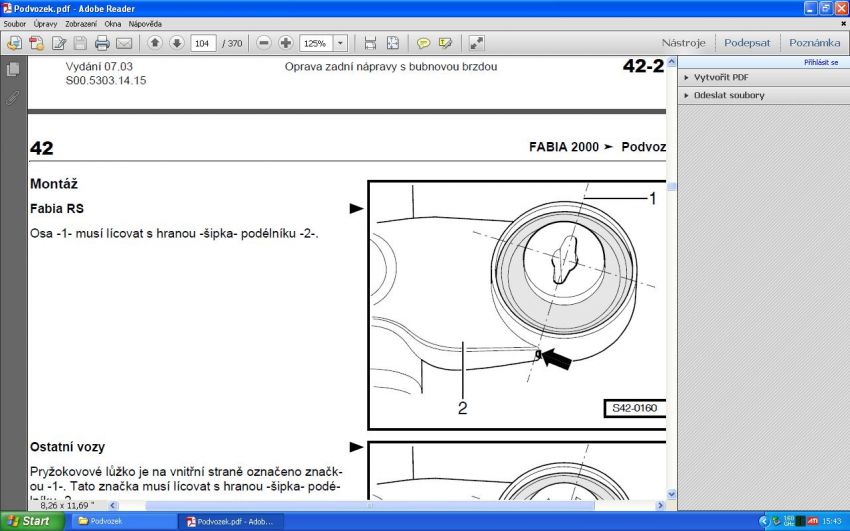This screenshot has width=850, height=531.
Task: Click the page number field
Action: (x=204, y=43)
